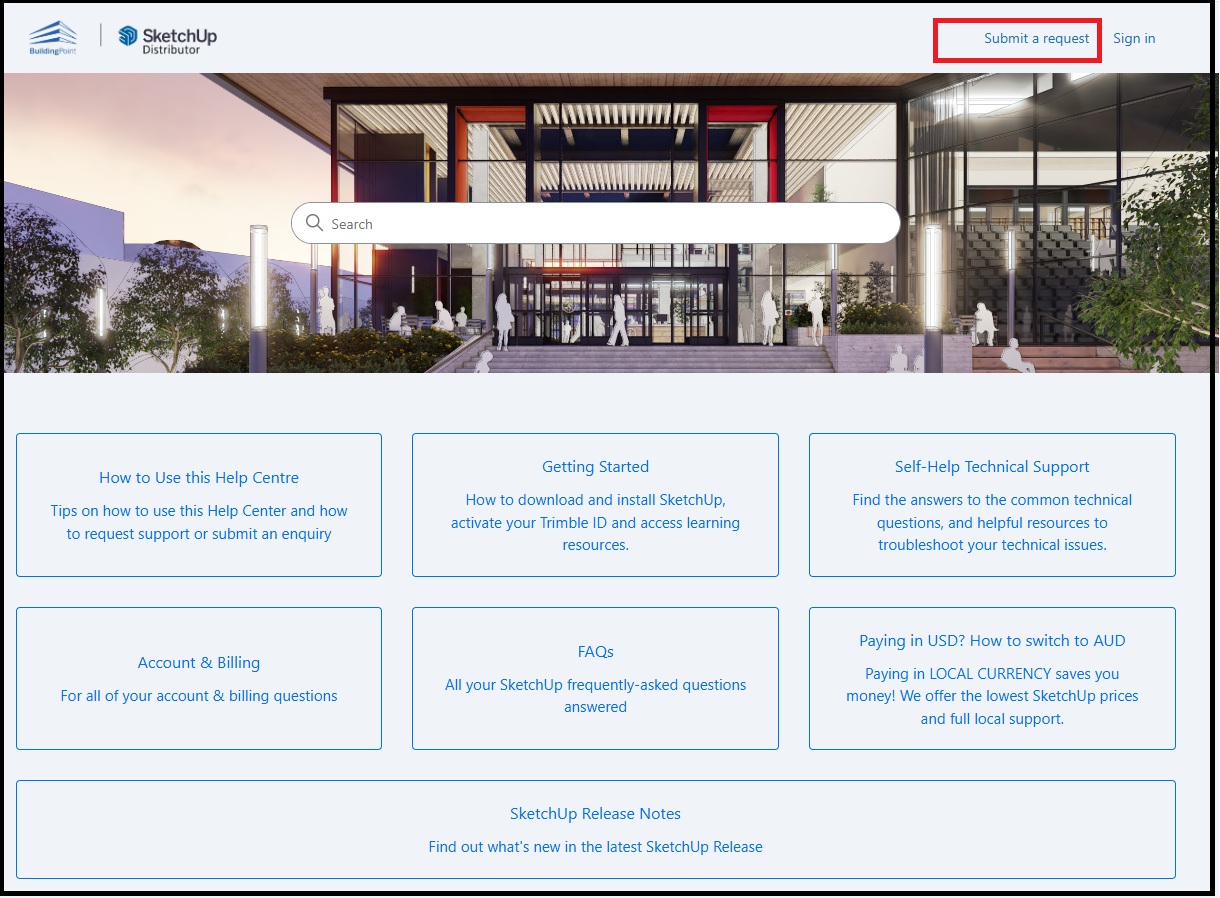The image size is (1220, 898).
Task: Click the download and install SketchUp description
Action: click(x=595, y=522)
